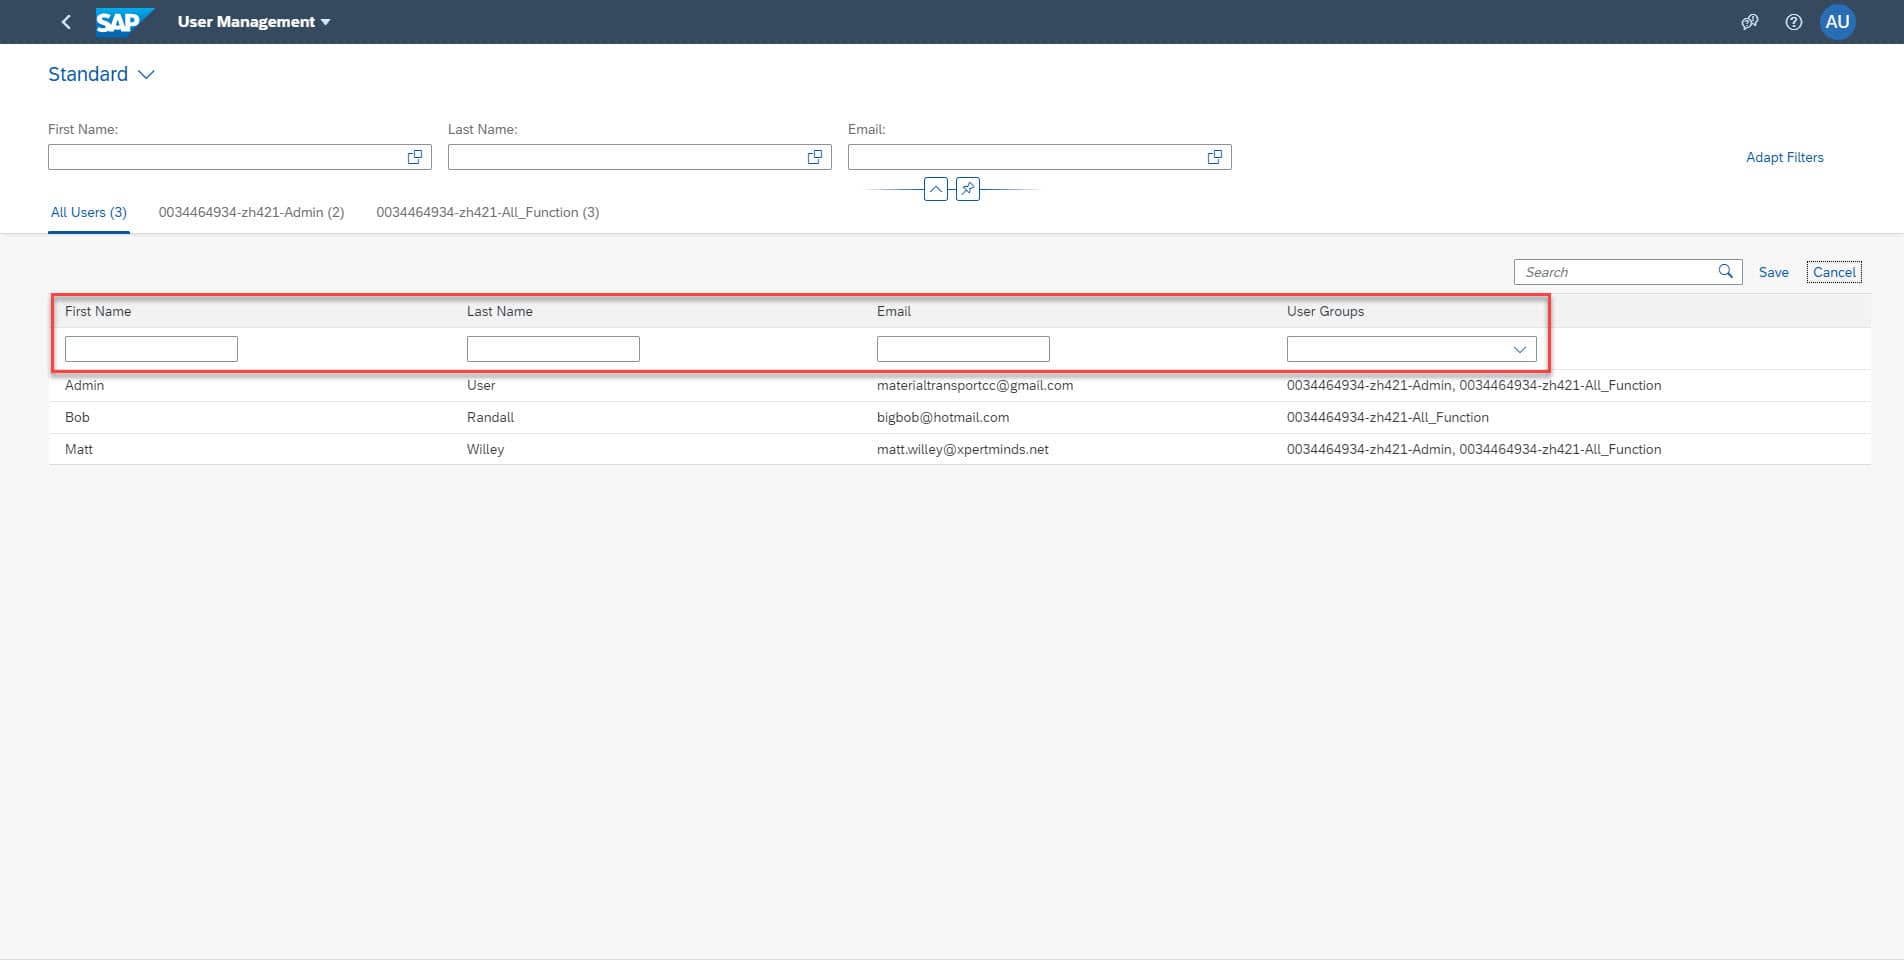This screenshot has height=960, width=1904.
Task: Select the Willey last name cell
Action: [x=485, y=449]
